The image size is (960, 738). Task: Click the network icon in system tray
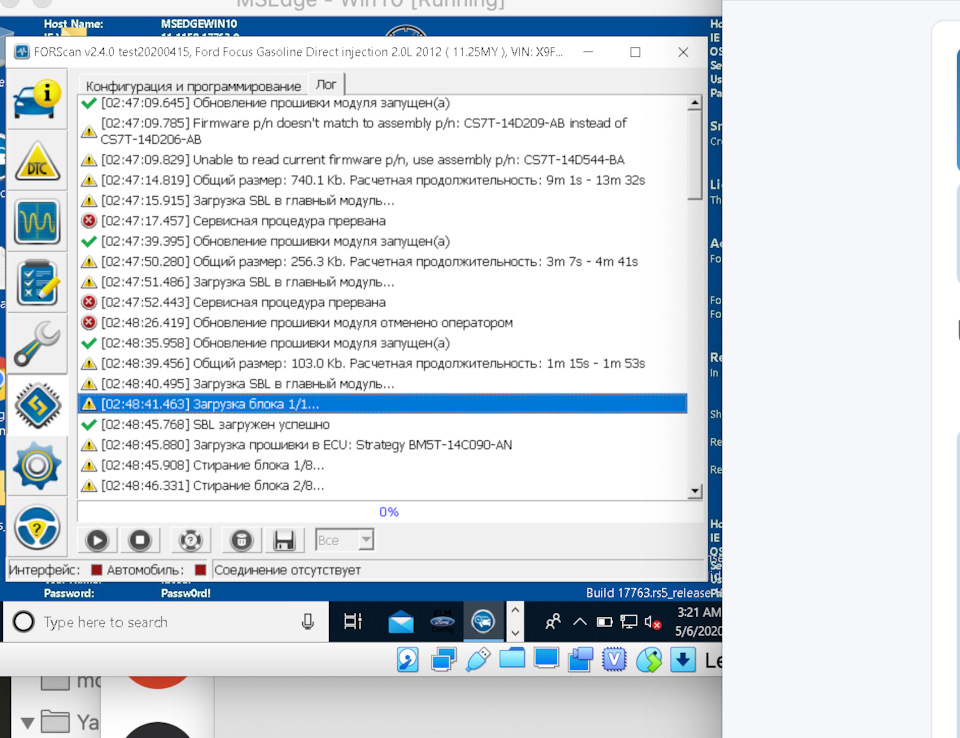(x=629, y=622)
